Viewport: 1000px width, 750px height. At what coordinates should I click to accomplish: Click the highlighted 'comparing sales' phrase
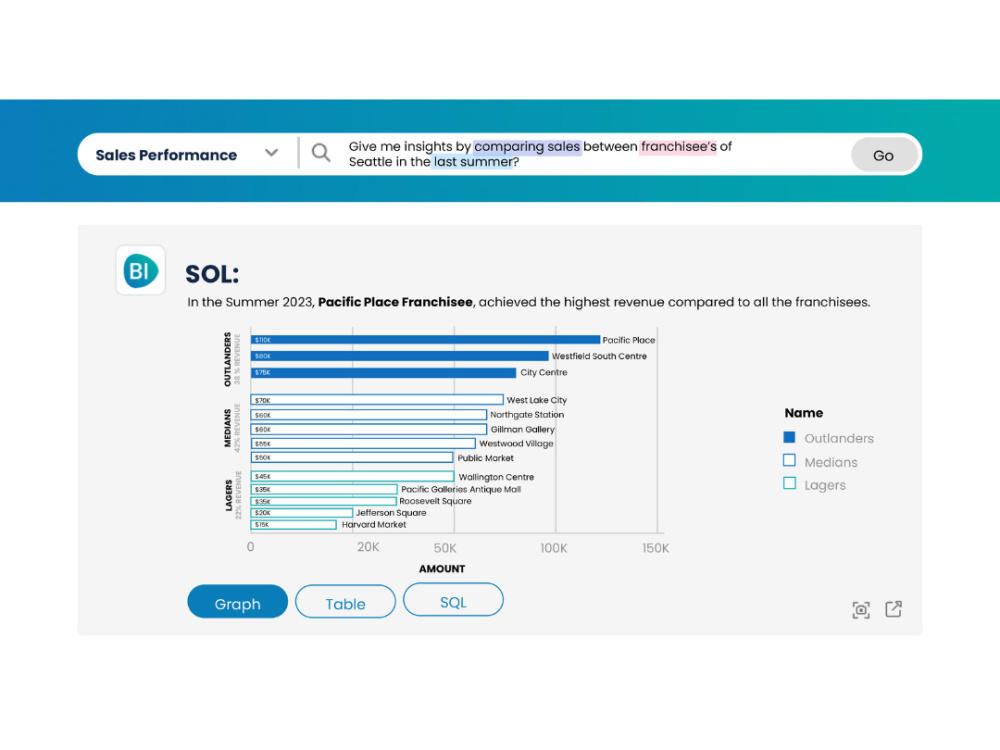[527, 147]
